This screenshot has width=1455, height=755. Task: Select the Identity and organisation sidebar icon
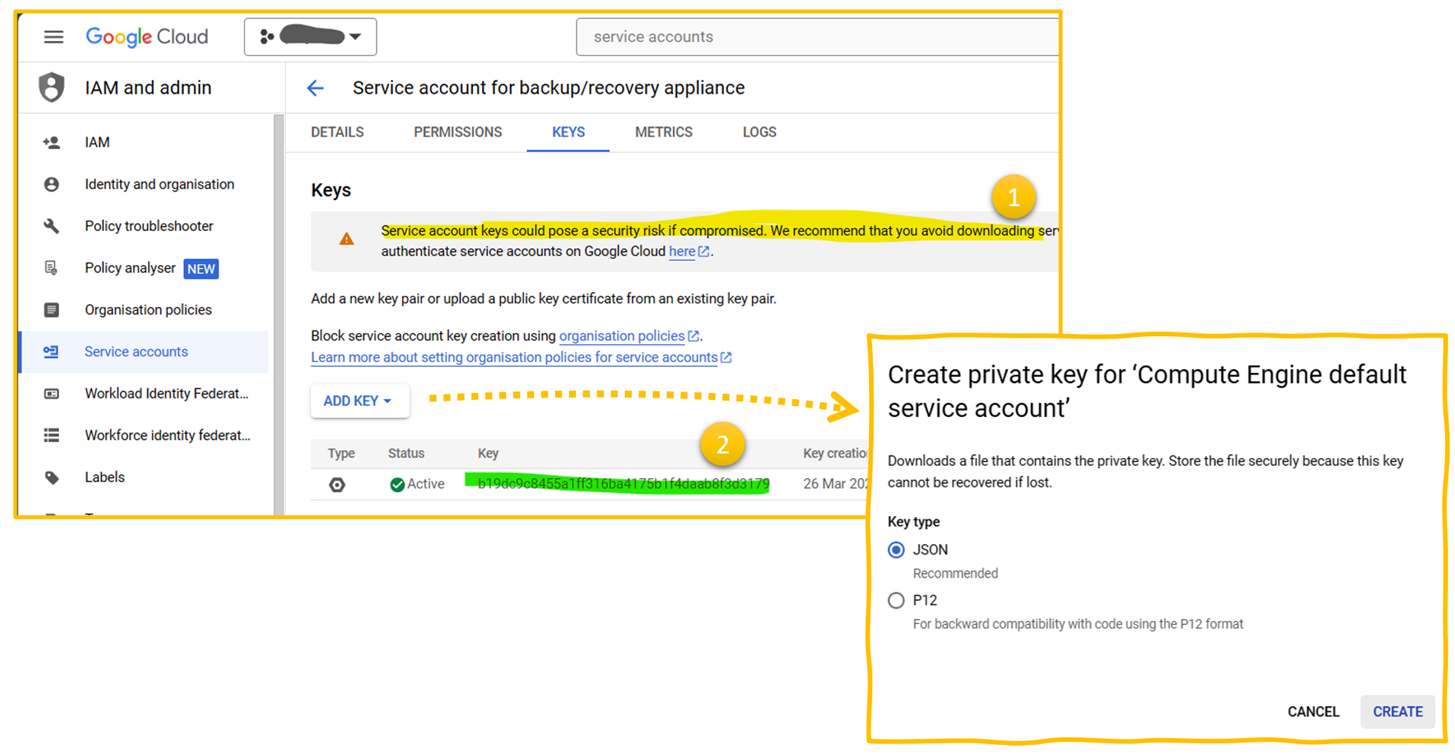click(51, 184)
